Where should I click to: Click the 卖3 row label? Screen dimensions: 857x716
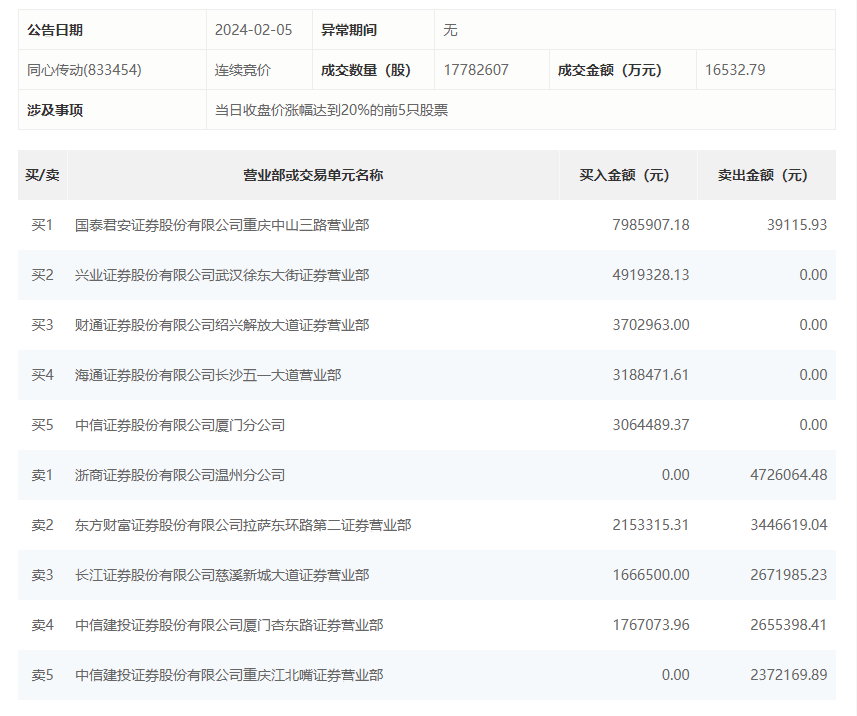point(42,575)
